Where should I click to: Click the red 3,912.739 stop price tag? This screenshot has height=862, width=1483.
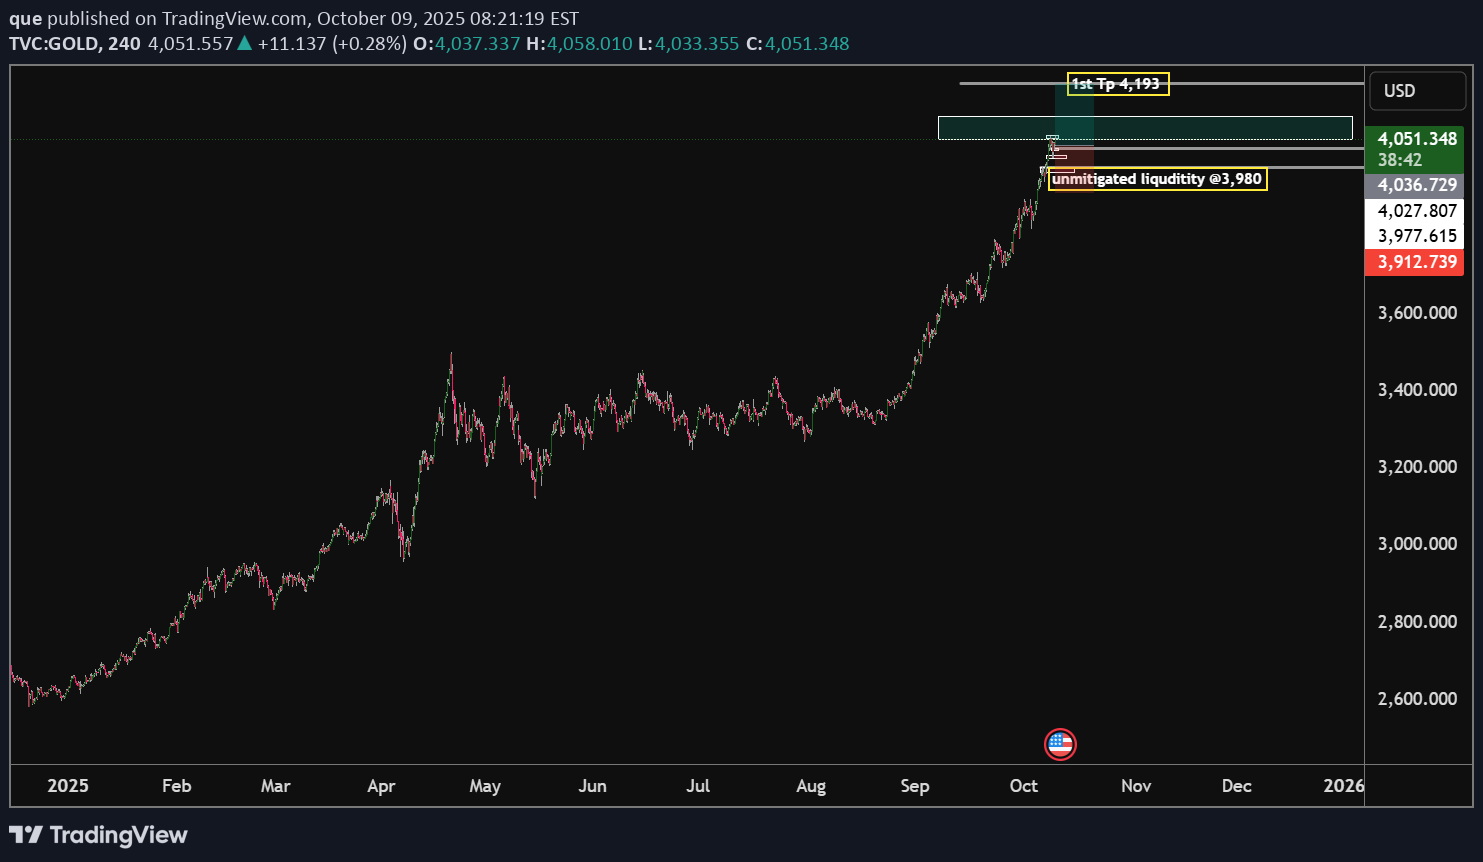(x=1415, y=262)
